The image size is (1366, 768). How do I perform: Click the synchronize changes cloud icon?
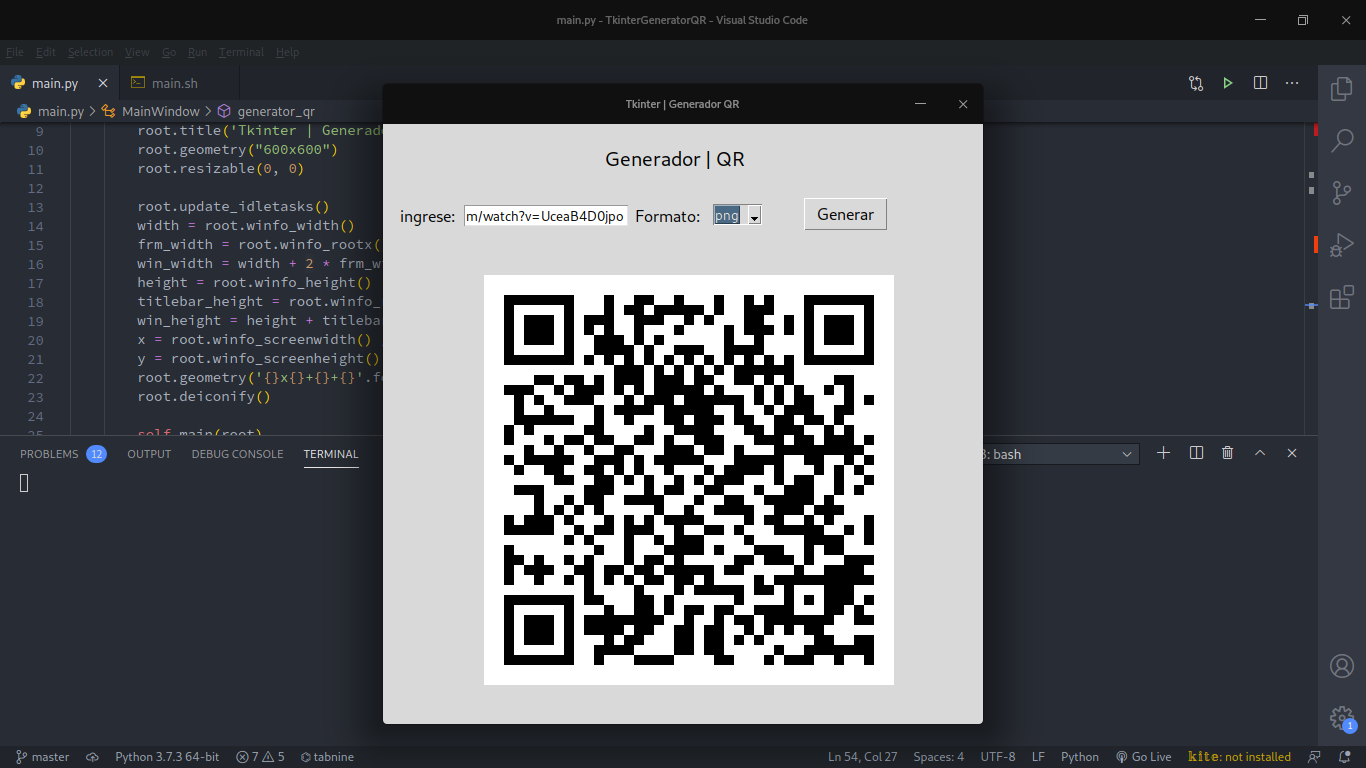click(92, 757)
